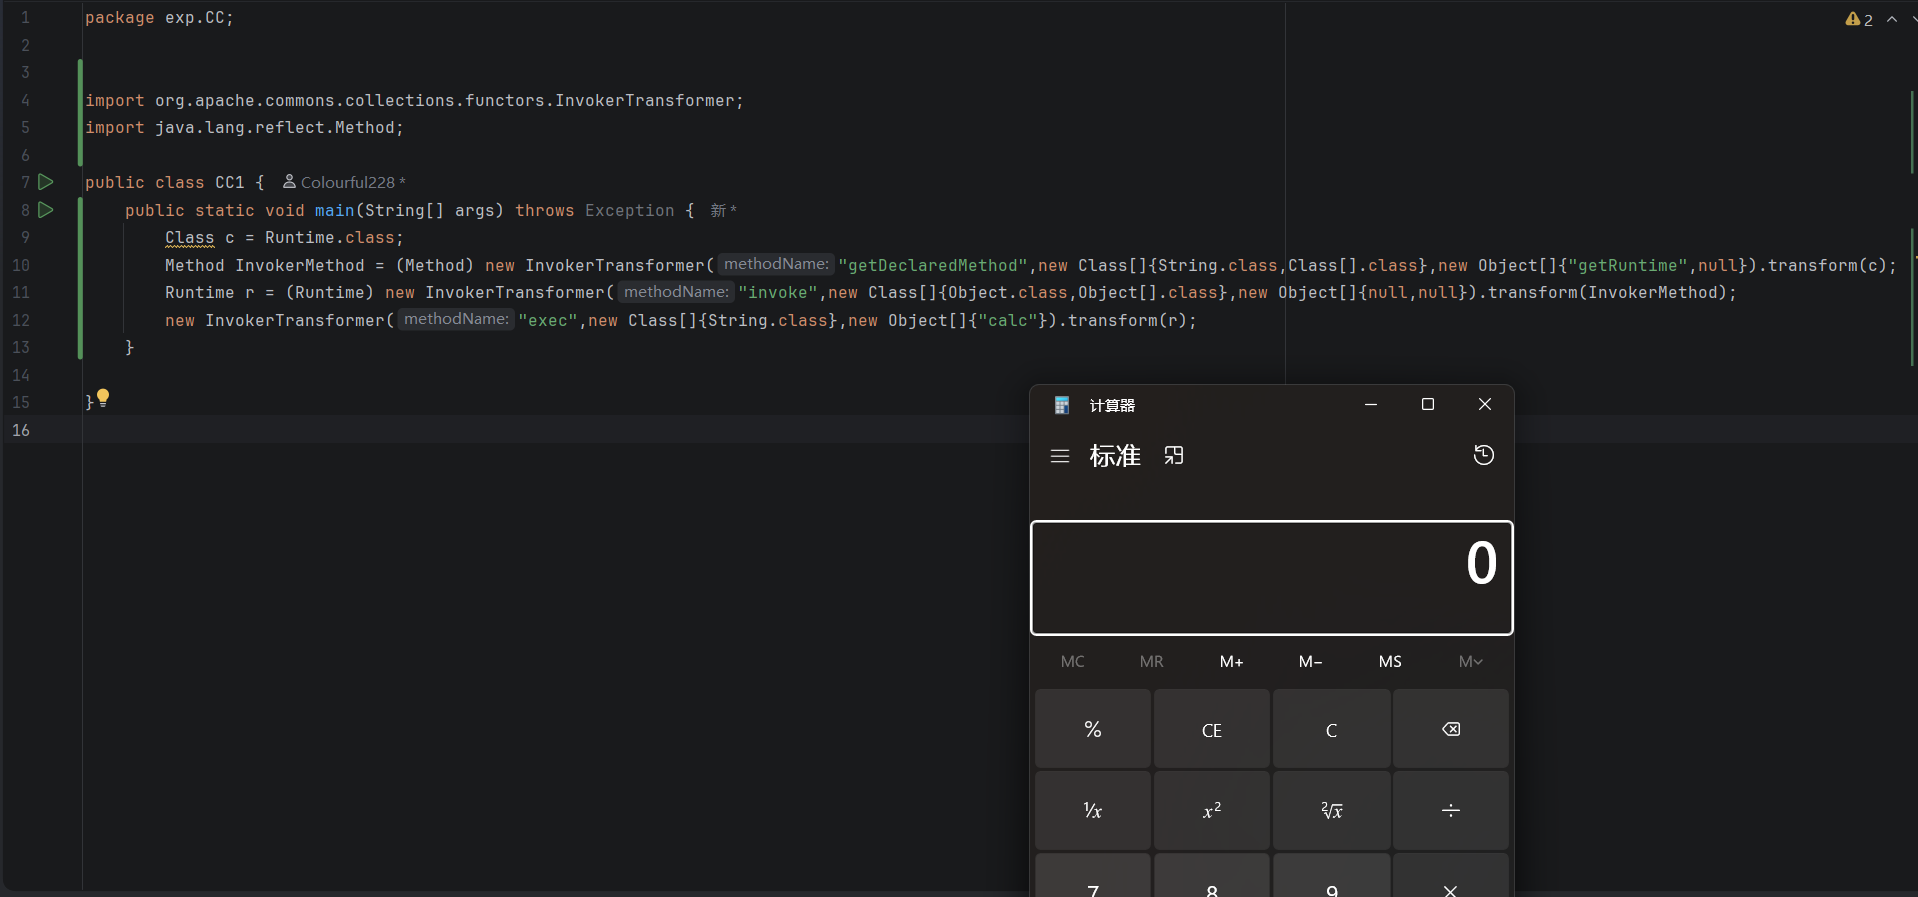Image resolution: width=1918 pixels, height=897 pixels.
Task: Run the CC1 class from gutter arrow
Action: pos(45,182)
